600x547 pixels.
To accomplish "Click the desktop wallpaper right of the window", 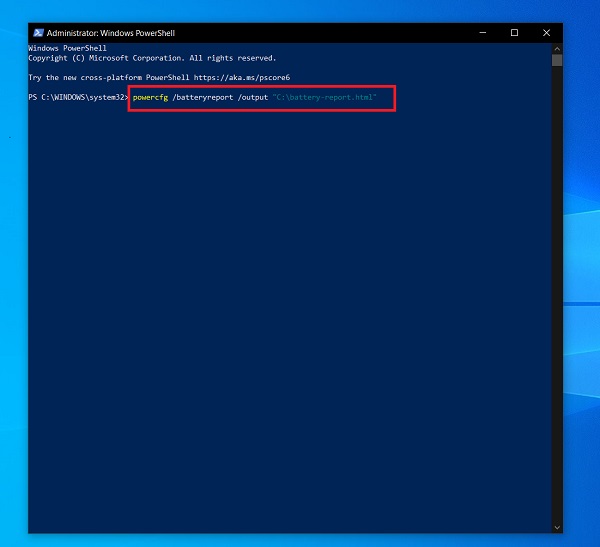I will (x=582, y=300).
